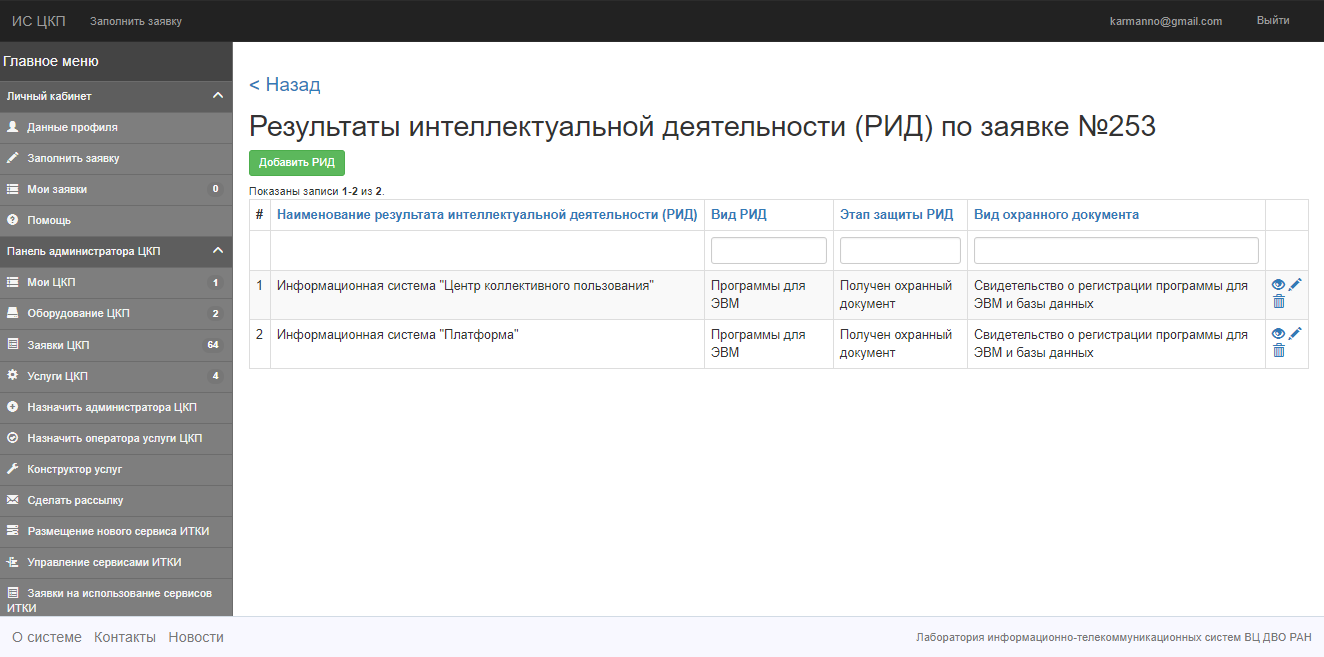Image resolution: width=1324 pixels, height=657 pixels.
Task: Click the list icon beside Мои ЦКП
Action: click(x=13, y=282)
